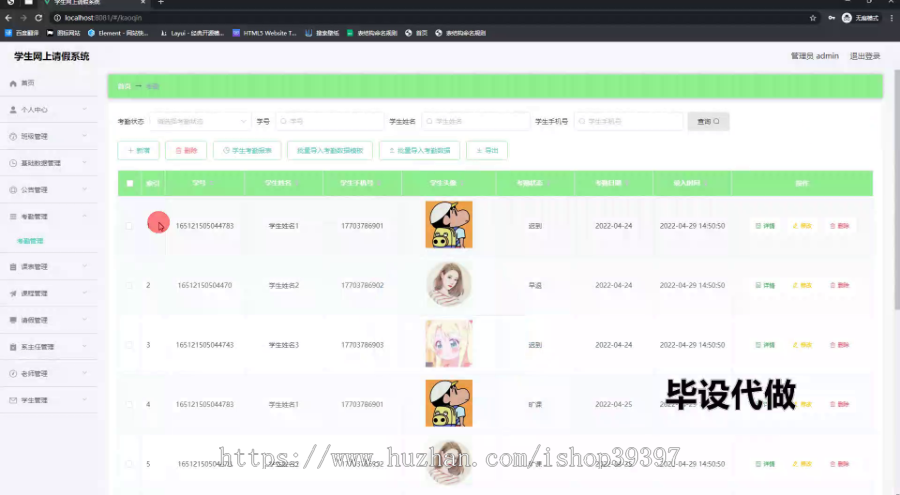Click the 首页 breadcrumb link
Image resolution: width=900 pixels, height=495 pixels.
tap(124, 86)
